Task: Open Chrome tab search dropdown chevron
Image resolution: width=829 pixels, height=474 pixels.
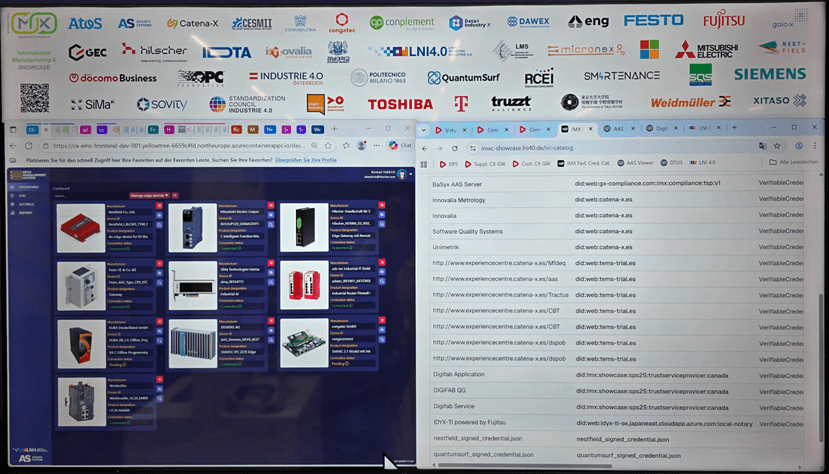Action: [x=423, y=129]
